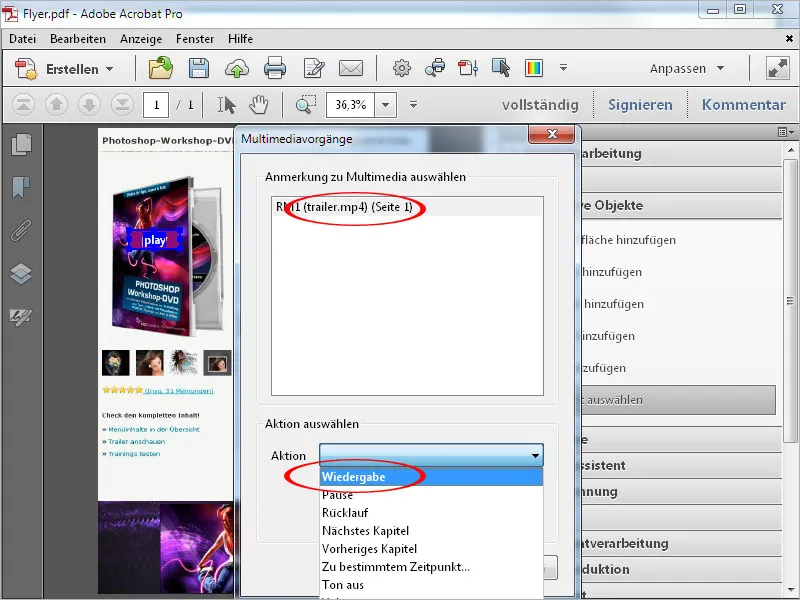Click the vollständig tools pane button

coord(540,105)
